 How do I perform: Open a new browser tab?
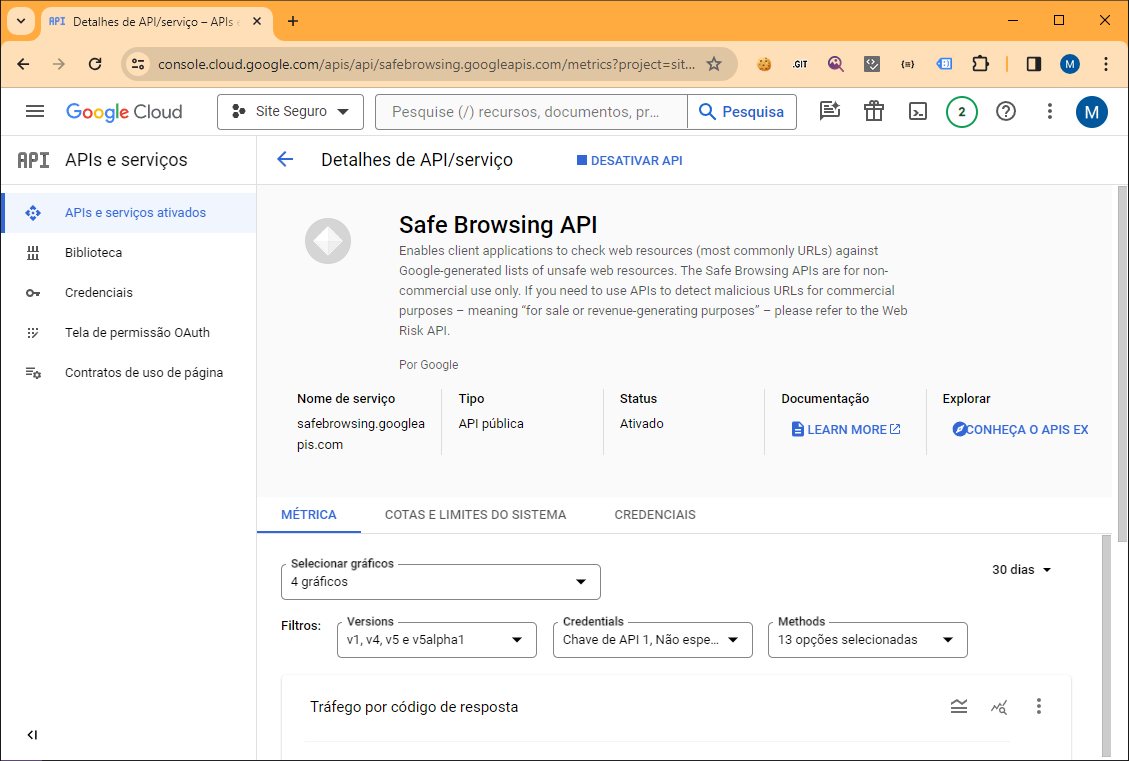292,21
